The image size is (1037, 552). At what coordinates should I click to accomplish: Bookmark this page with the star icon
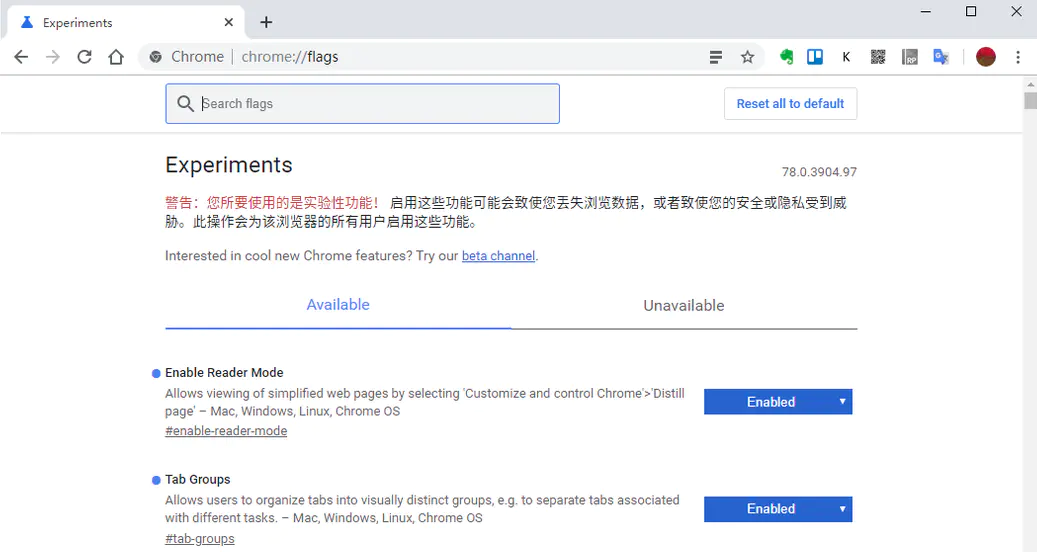coord(747,57)
